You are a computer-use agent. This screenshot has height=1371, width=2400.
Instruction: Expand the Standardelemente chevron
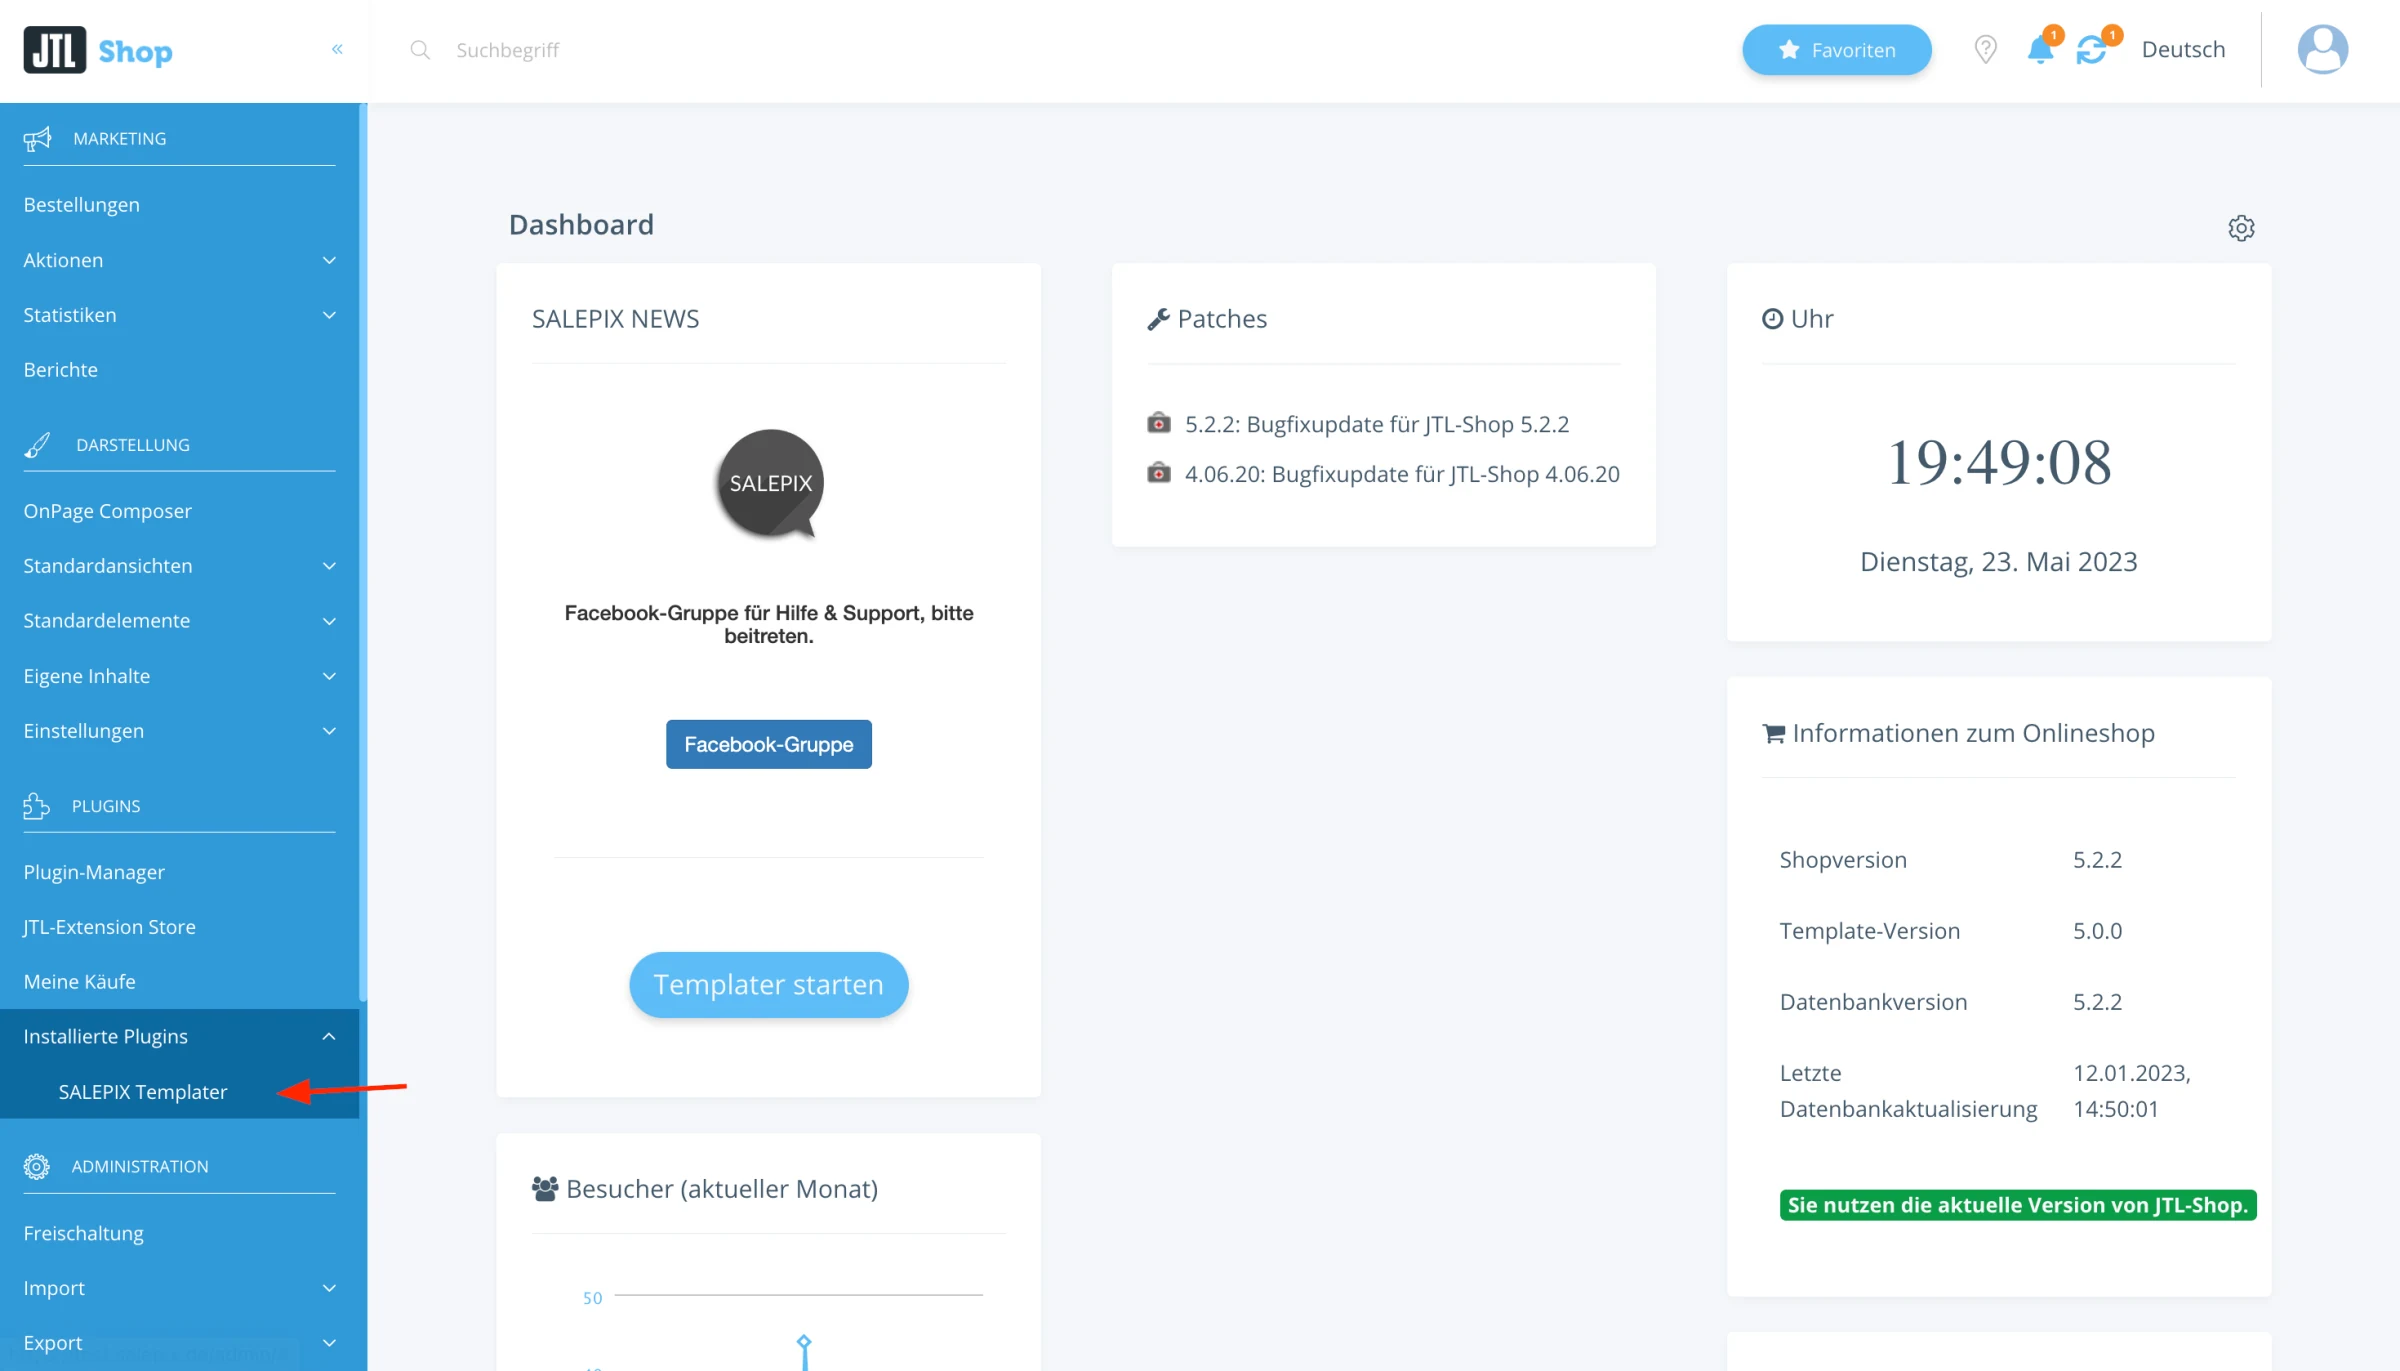click(x=329, y=621)
